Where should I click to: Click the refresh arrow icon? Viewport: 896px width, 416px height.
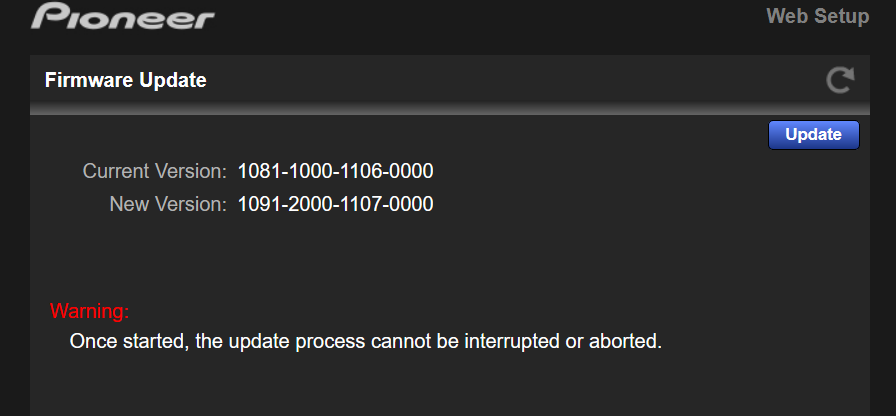click(840, 80)
